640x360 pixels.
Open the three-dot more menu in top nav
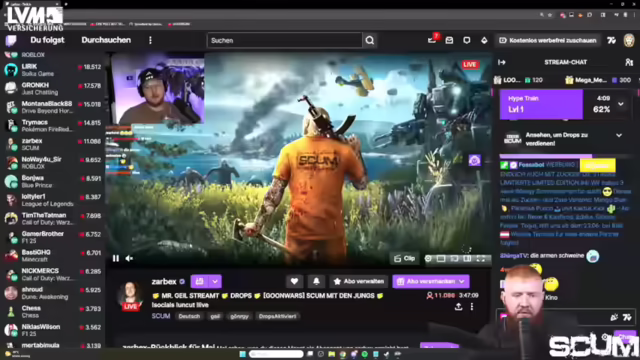[150, 40]
